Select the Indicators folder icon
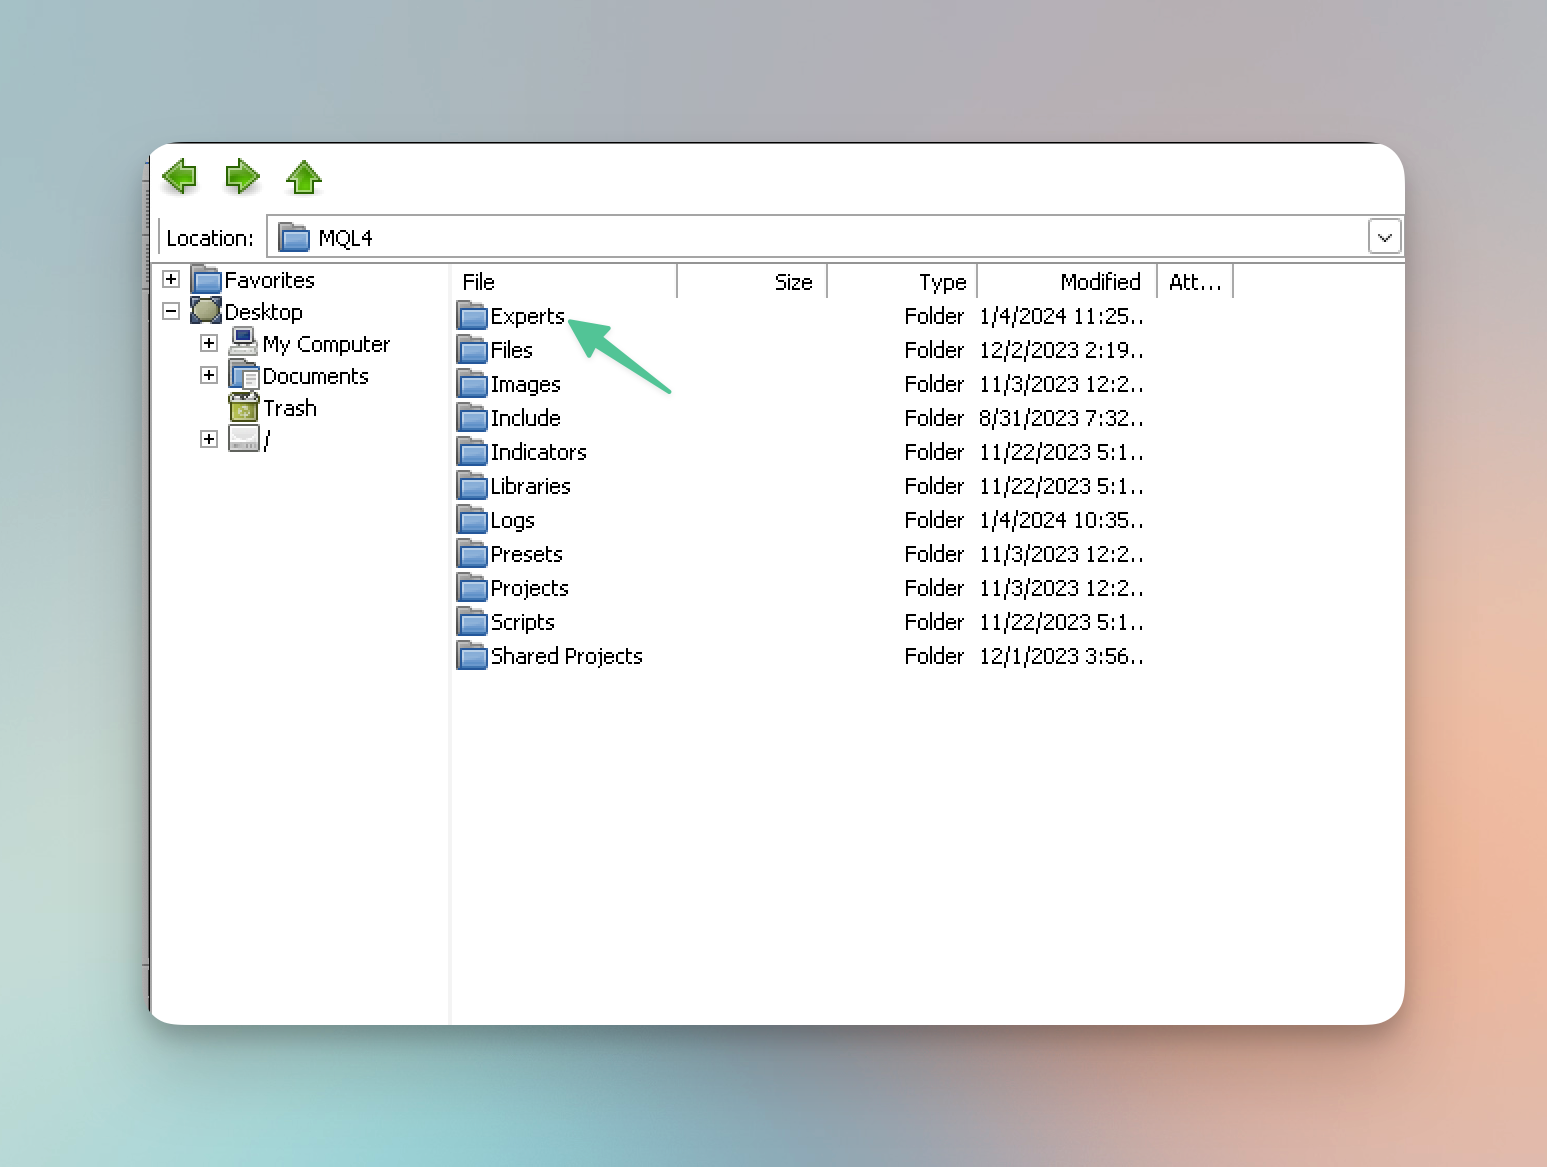Image resolution: width=1547 pixels, height=1167 pixels. 472,452
